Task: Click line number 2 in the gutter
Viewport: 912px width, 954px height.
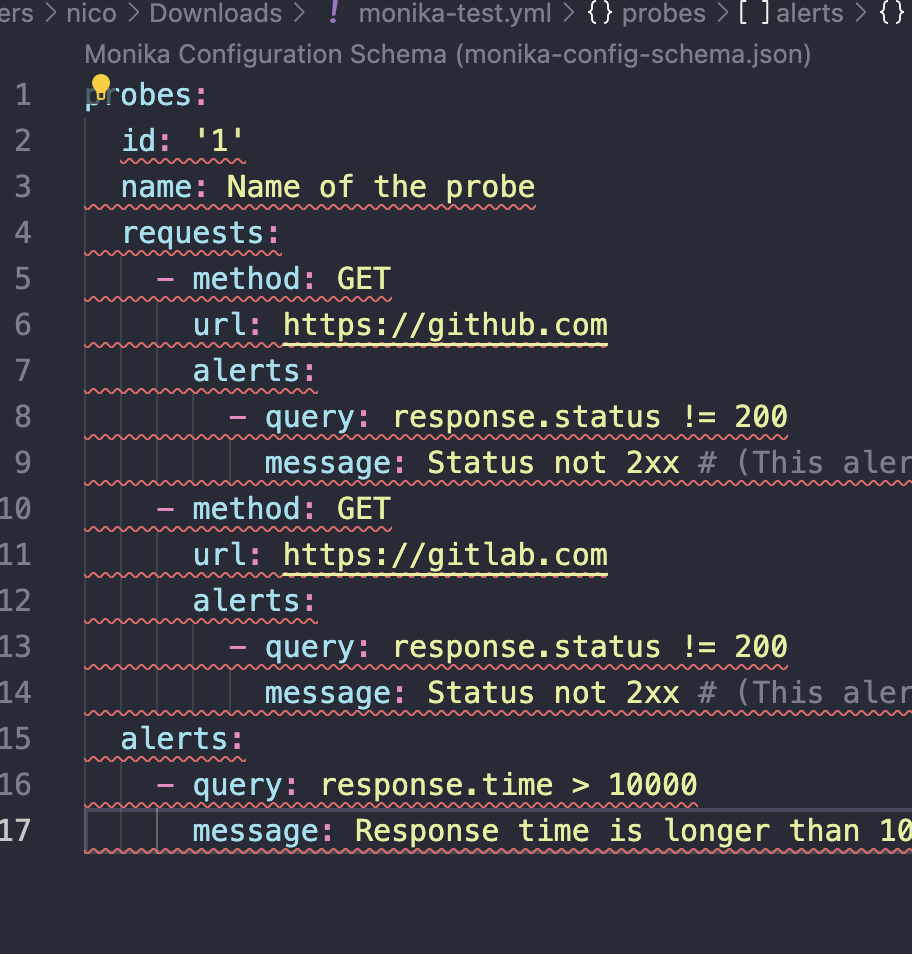Action: [x=22, y=140]
